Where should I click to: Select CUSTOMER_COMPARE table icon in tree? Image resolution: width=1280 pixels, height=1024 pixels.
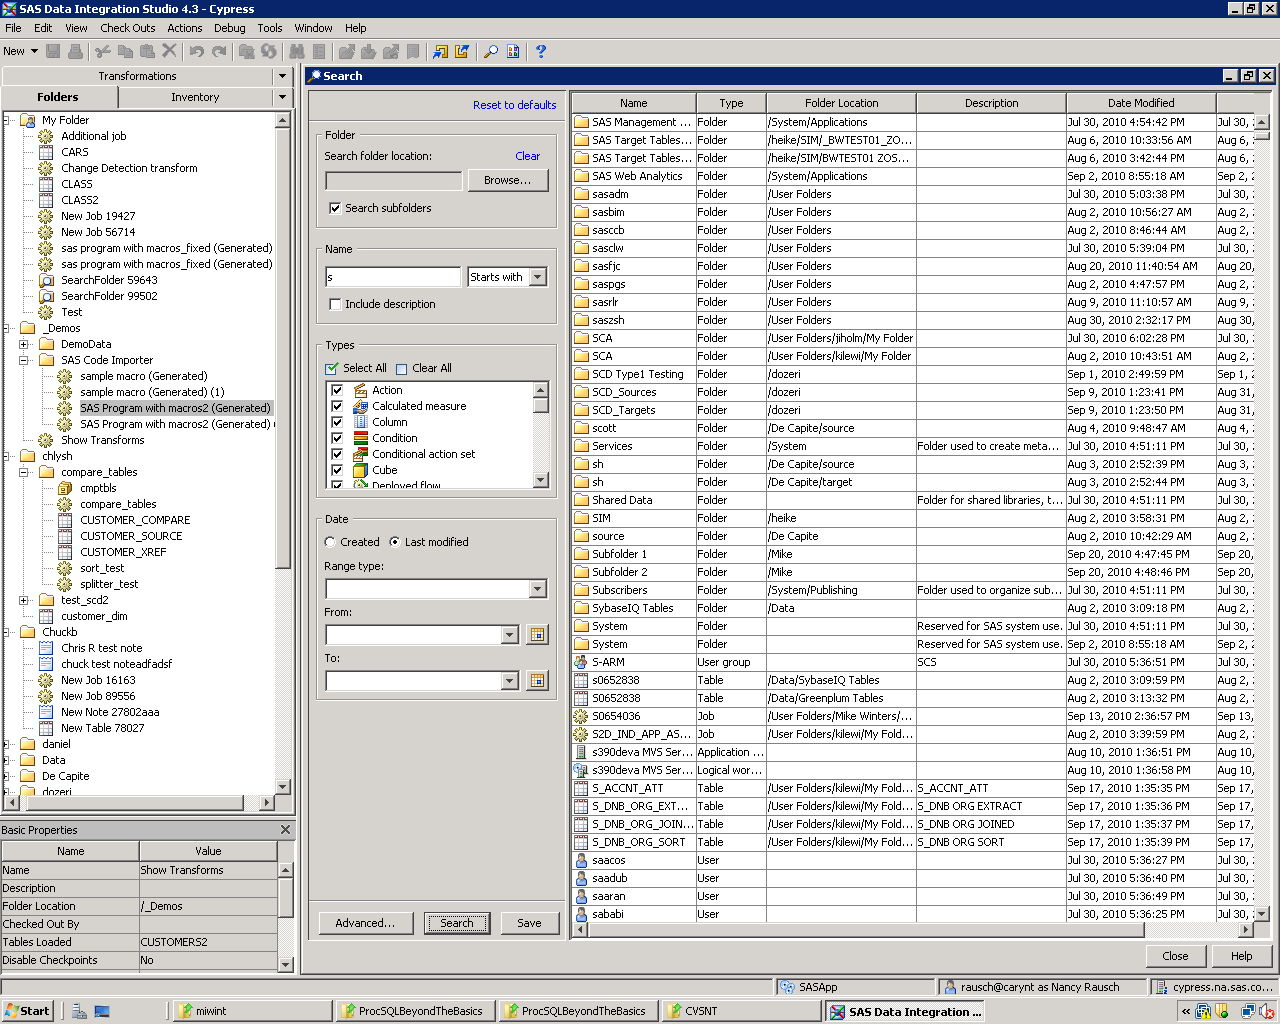[65, 520]
